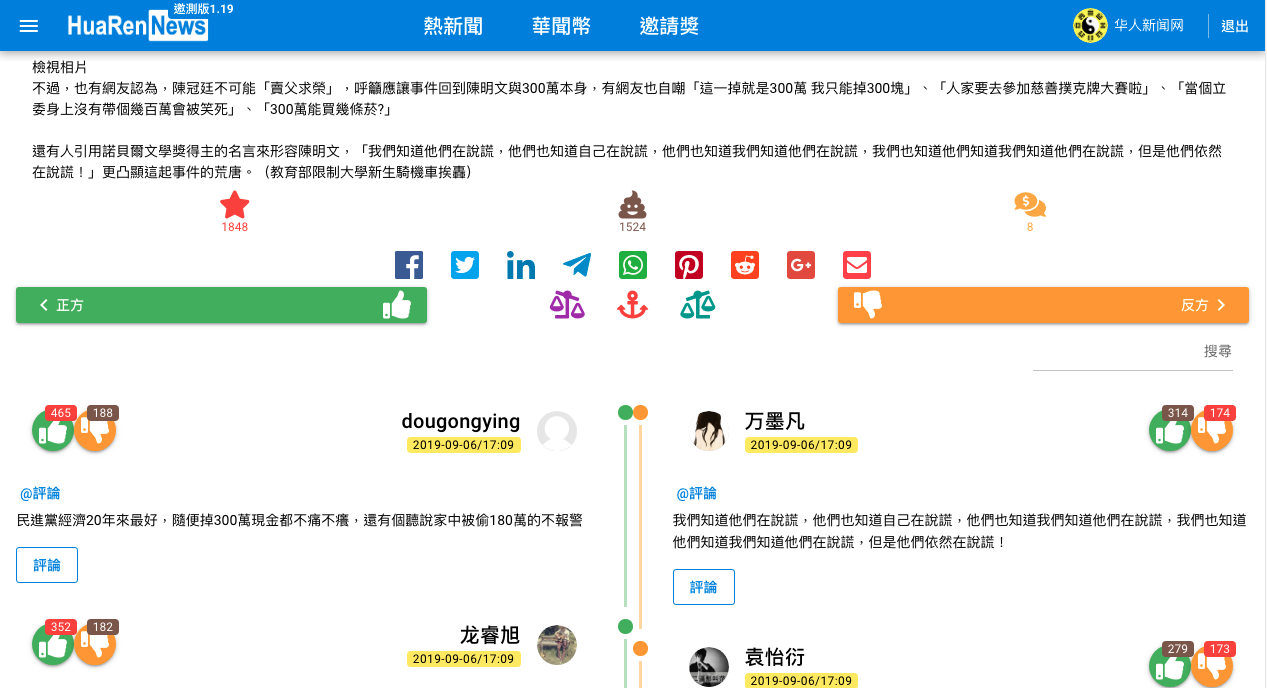
Task: Click the yin-yang logo next to 华人新闻网
Action: click(1088, 26)
